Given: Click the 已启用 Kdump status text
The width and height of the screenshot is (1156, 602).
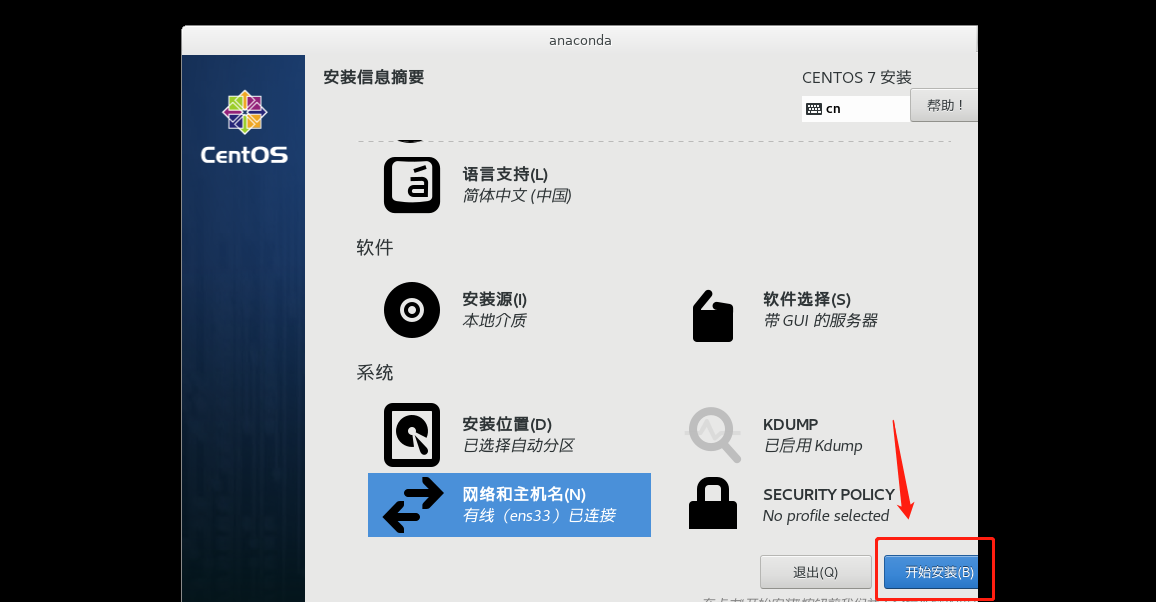Looking at the screenshot, I should (812, 446).
